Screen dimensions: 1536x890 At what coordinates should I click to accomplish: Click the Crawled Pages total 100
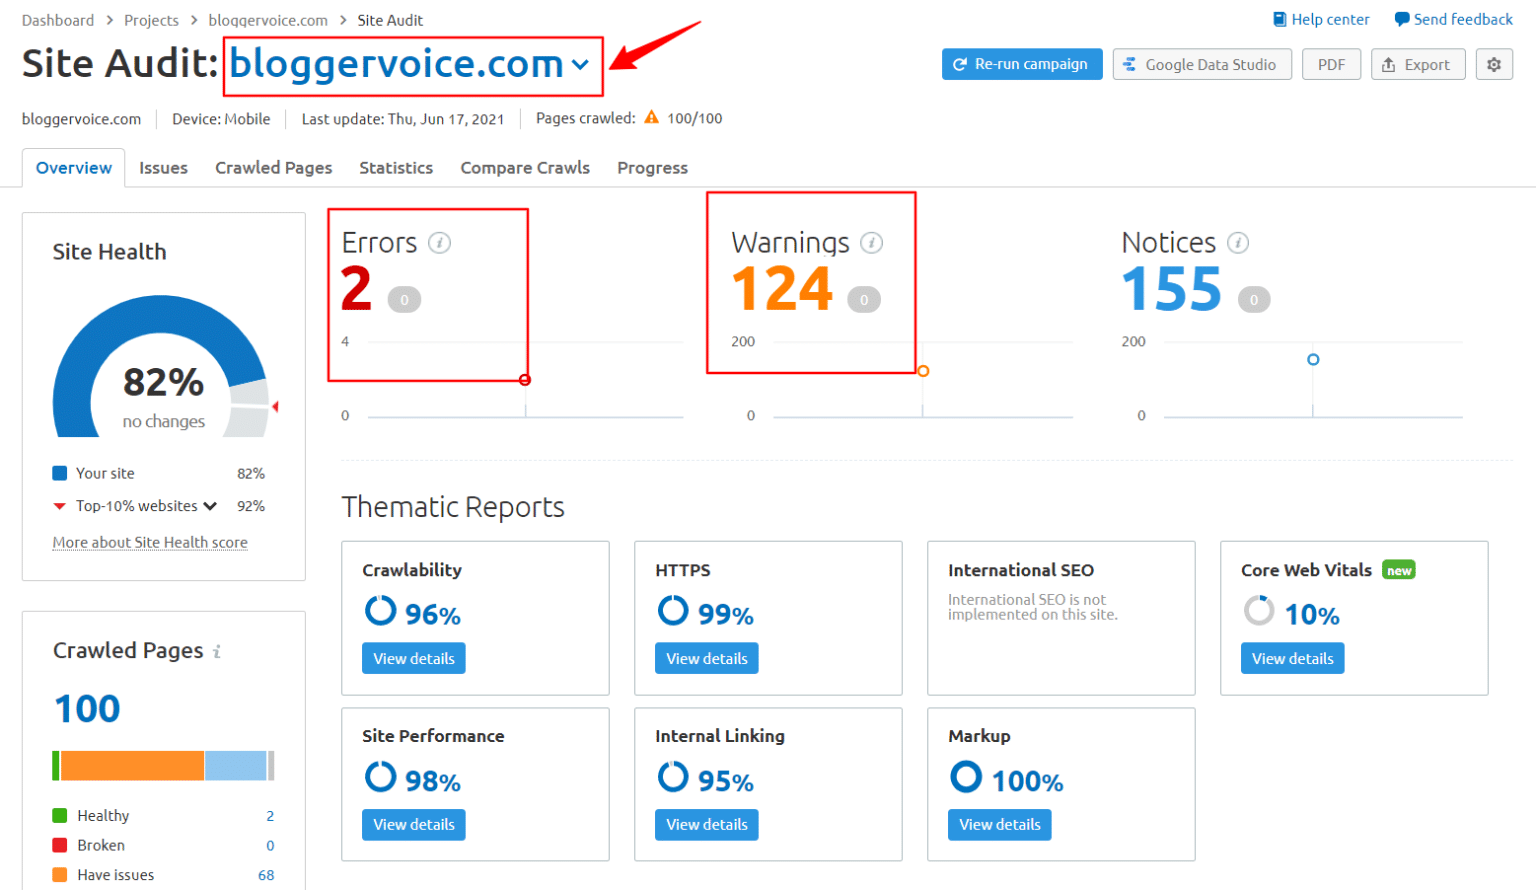point(87,709)
